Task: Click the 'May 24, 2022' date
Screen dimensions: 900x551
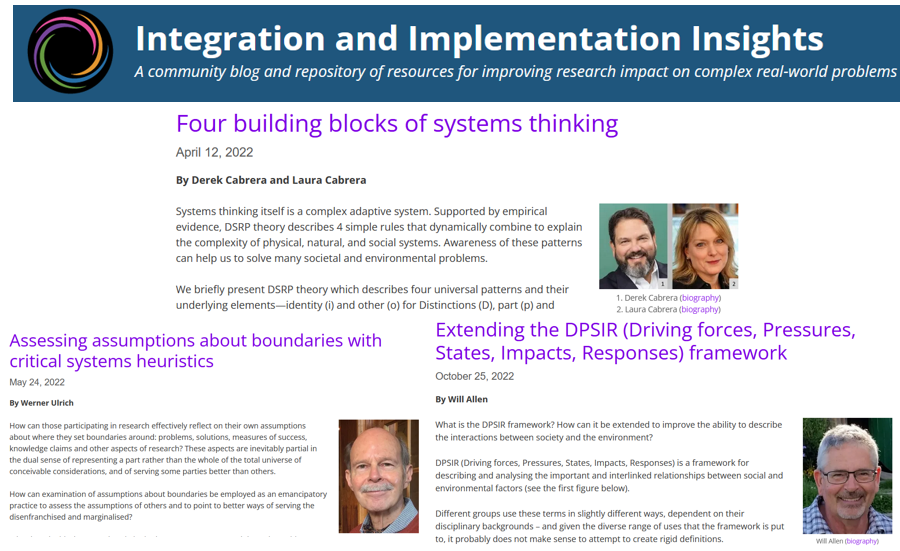Action: pyautogui.click(x=37, y=382)
